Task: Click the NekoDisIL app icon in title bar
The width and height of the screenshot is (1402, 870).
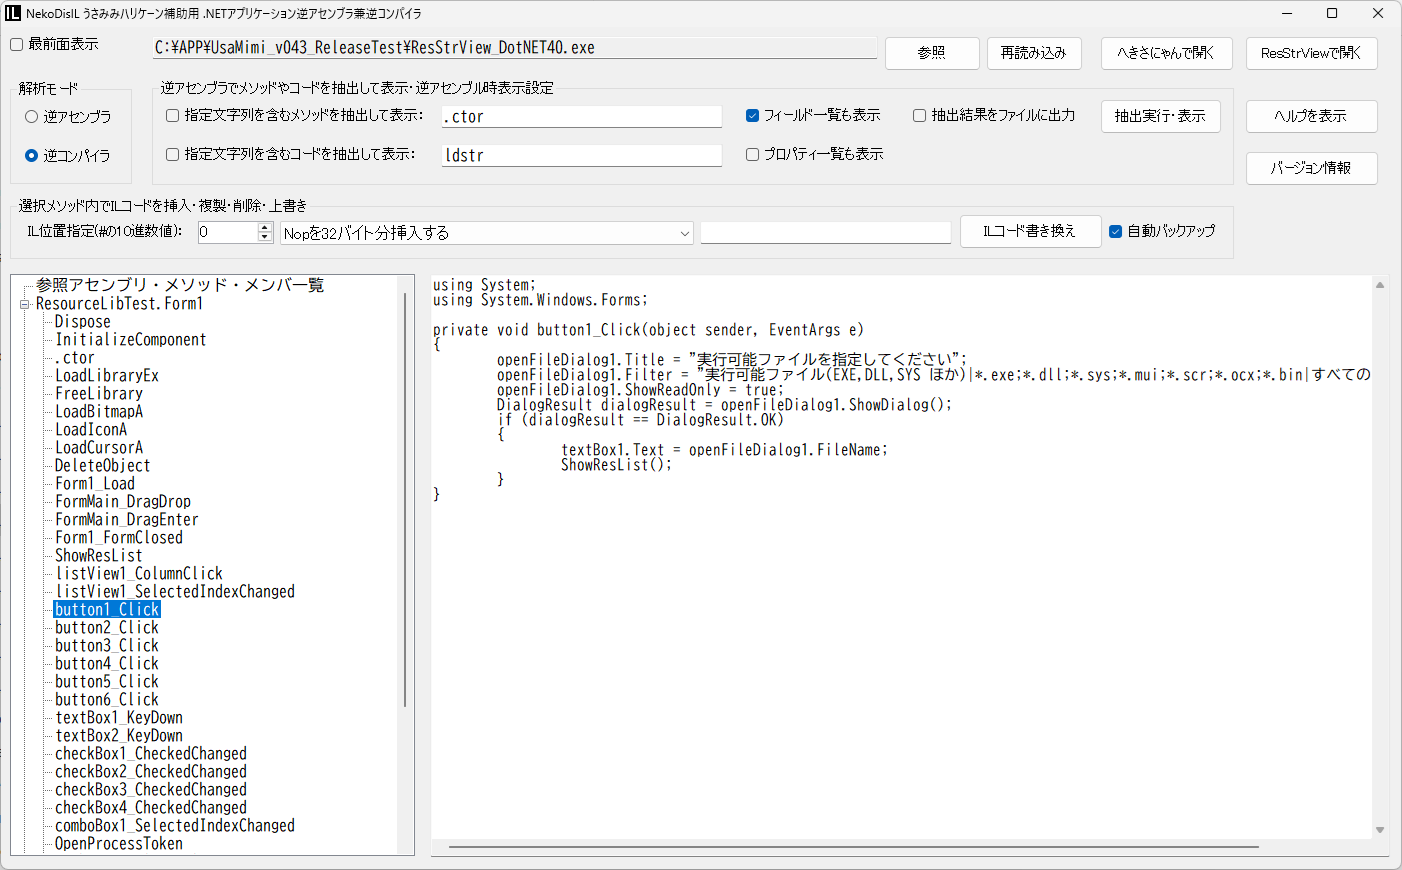Action: click(12, 13)
